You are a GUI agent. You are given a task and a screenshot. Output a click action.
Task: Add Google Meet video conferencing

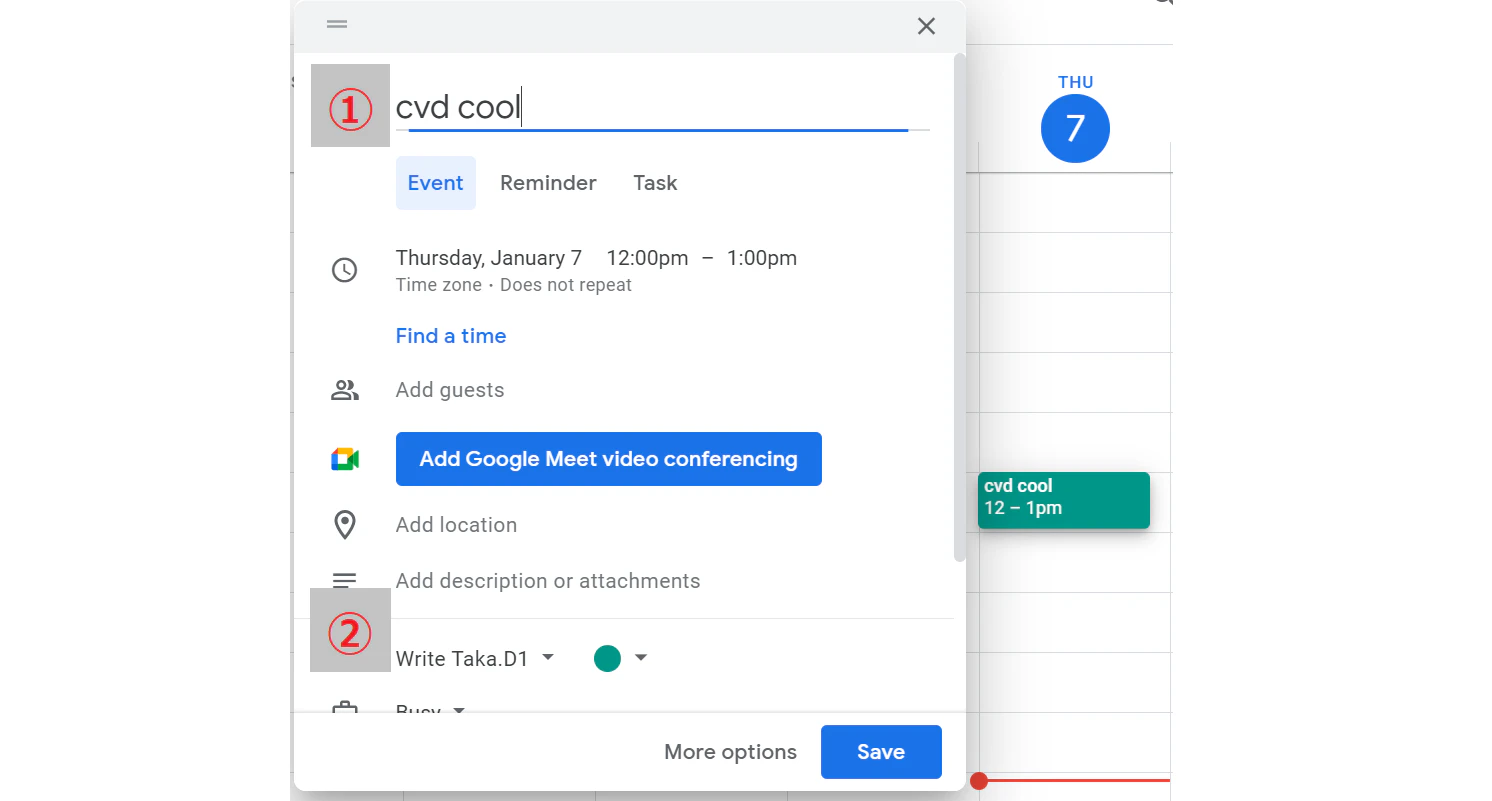pos(608,459)
